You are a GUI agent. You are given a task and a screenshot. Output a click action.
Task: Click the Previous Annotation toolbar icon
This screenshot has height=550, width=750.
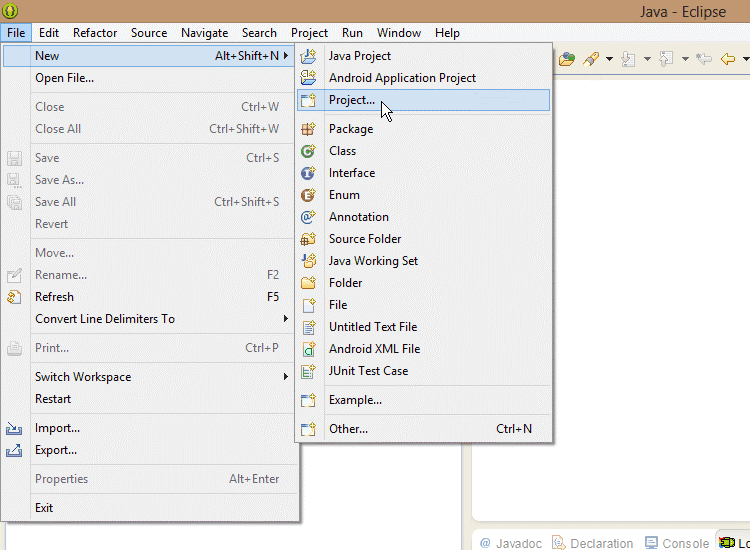666,59
